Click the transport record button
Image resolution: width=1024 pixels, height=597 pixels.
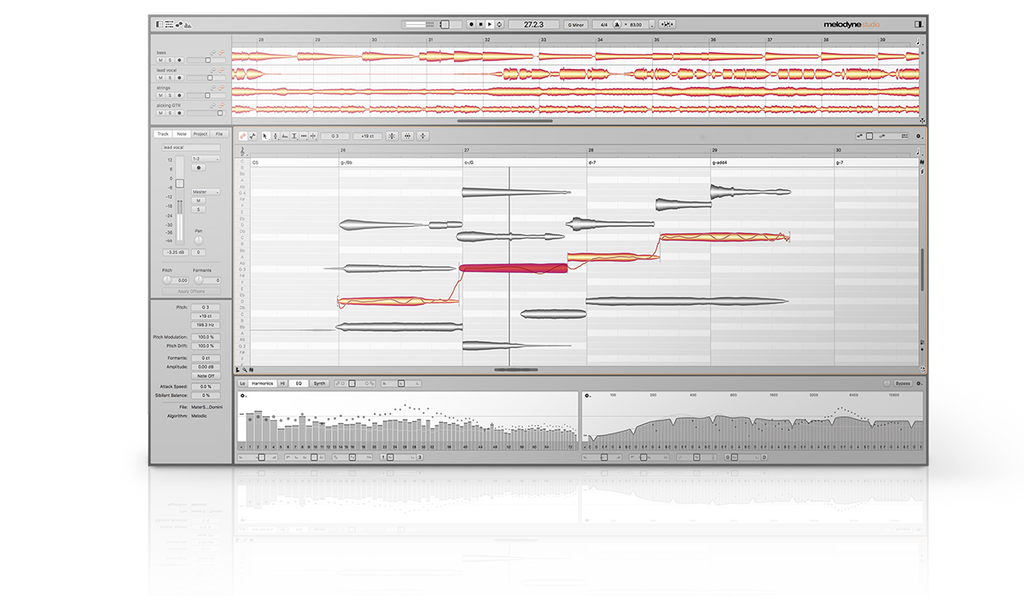[472, 24]
